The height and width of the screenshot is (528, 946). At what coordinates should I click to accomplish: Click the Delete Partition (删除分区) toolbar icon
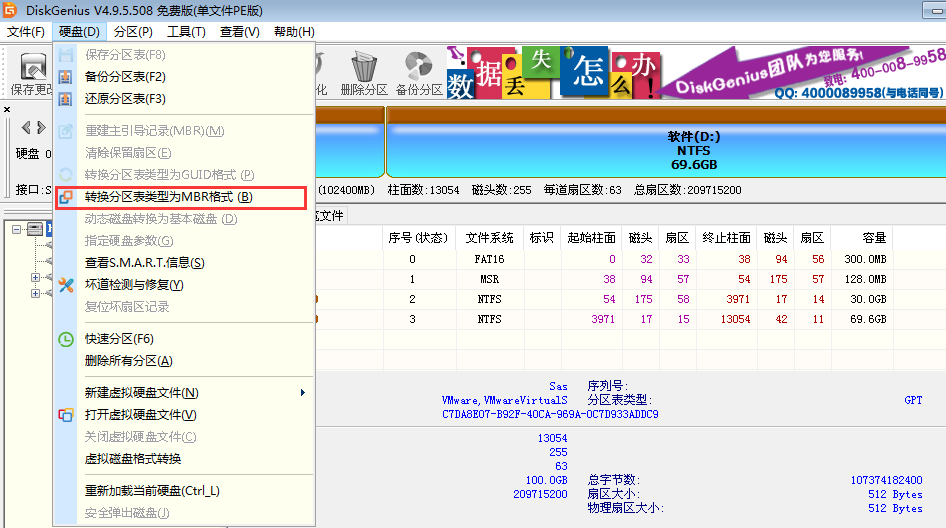(363, 74)
